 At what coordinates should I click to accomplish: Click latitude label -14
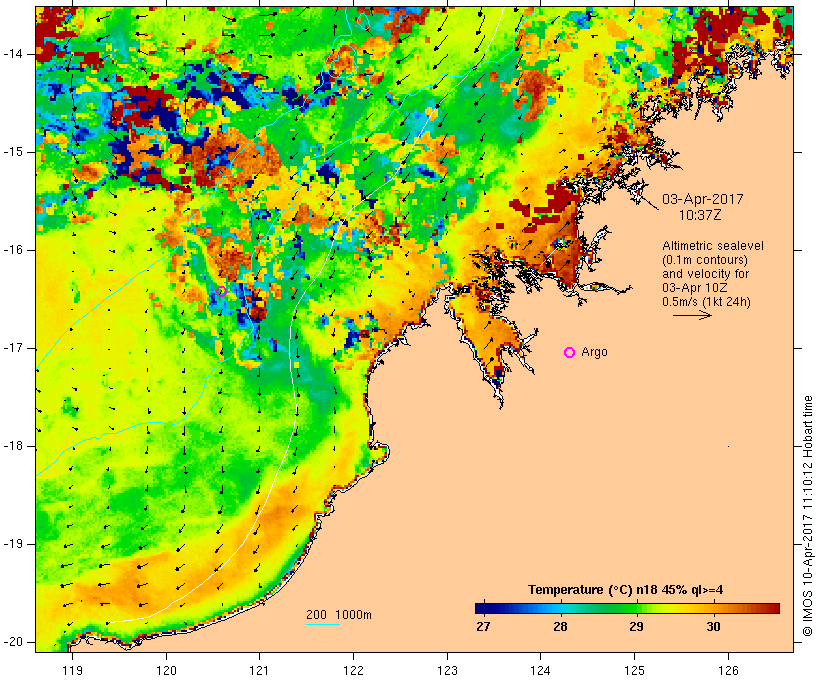coord(13,54)
